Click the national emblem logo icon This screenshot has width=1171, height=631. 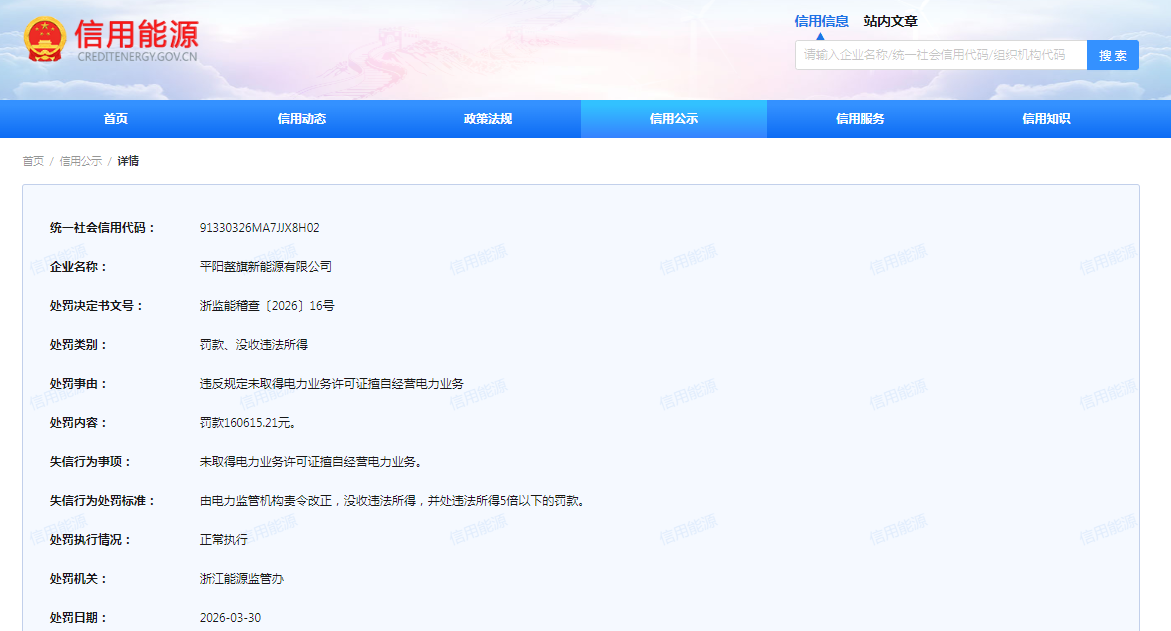(x=44, y=40)
